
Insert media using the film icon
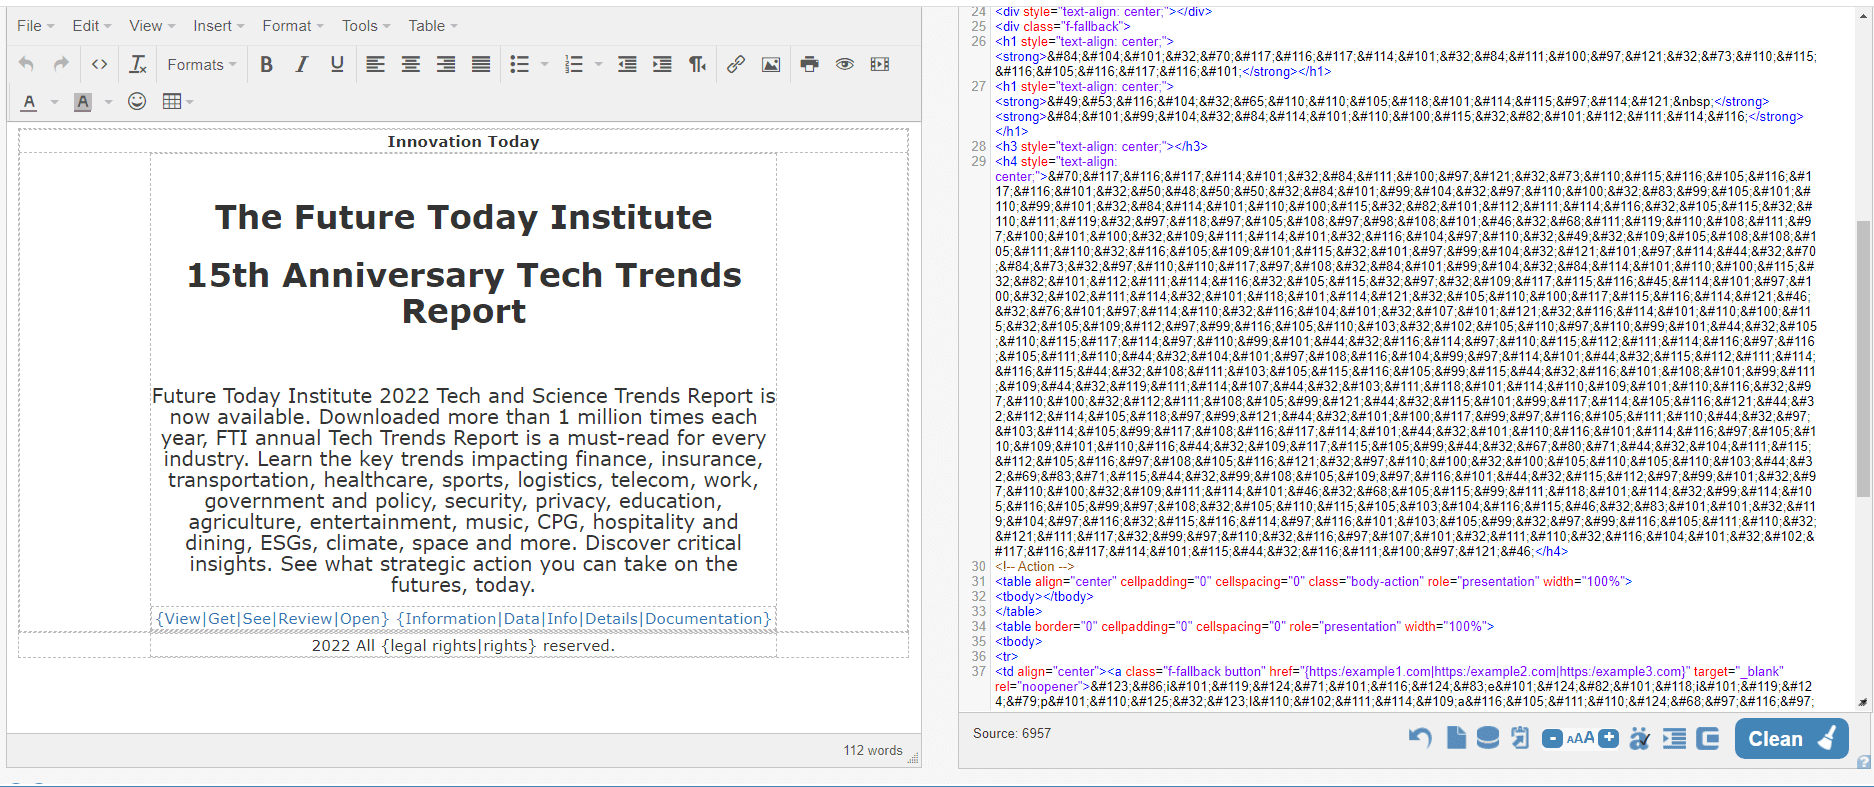[x=879, y=64]
